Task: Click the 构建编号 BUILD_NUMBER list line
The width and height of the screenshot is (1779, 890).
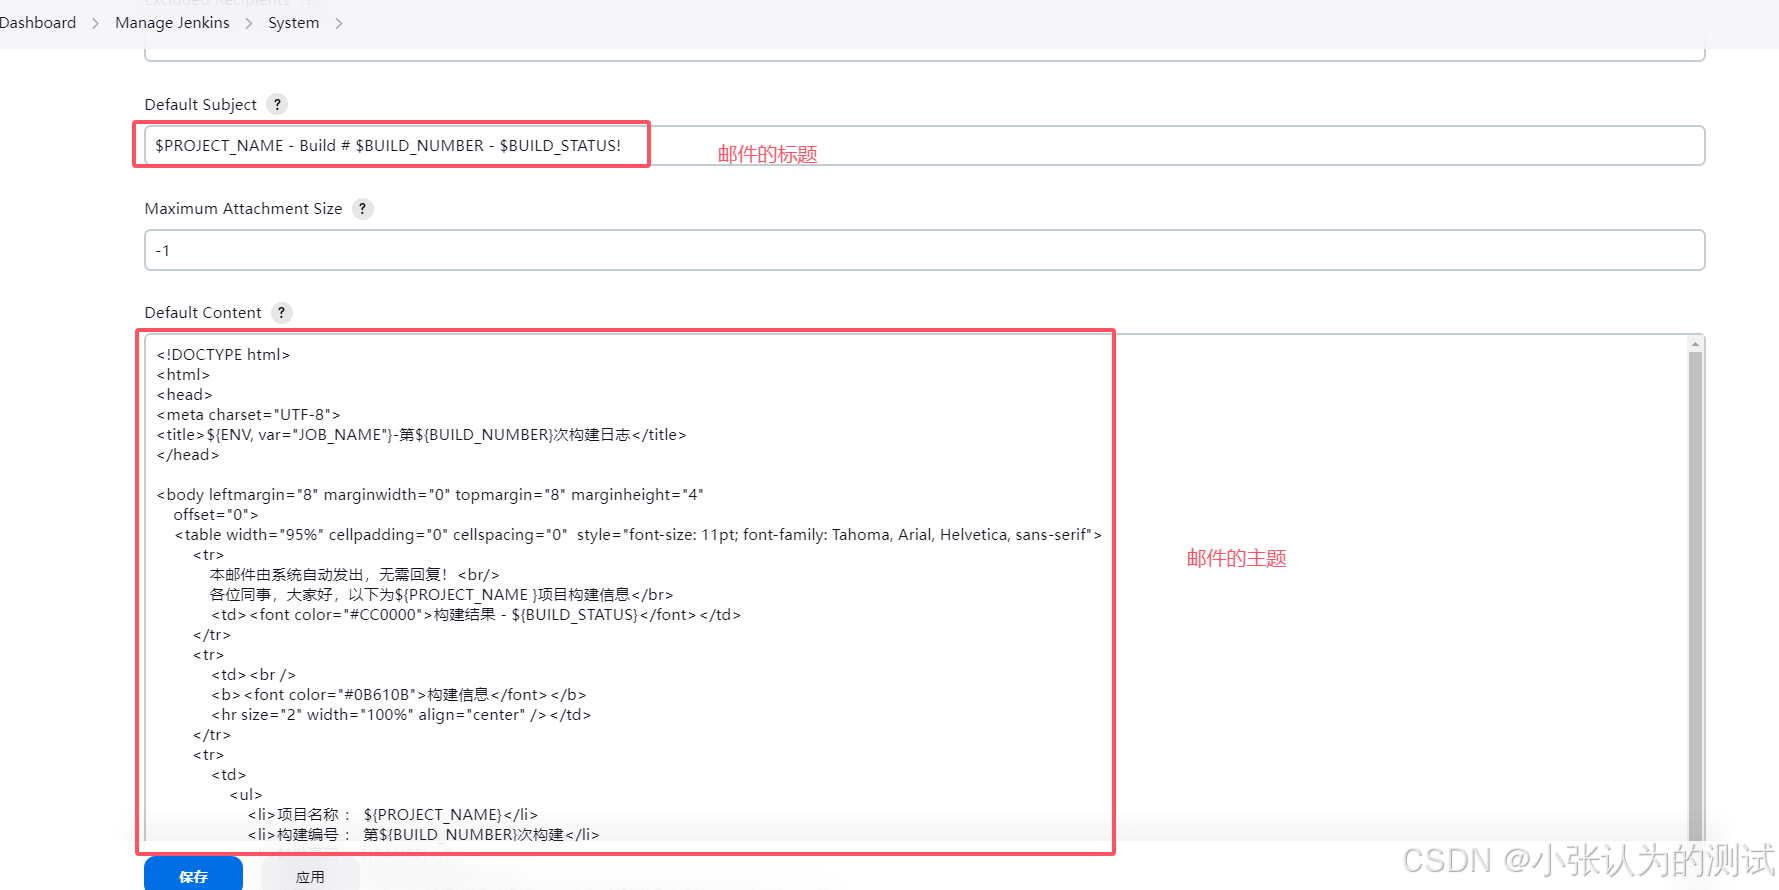Action: (x=423, y=834)
